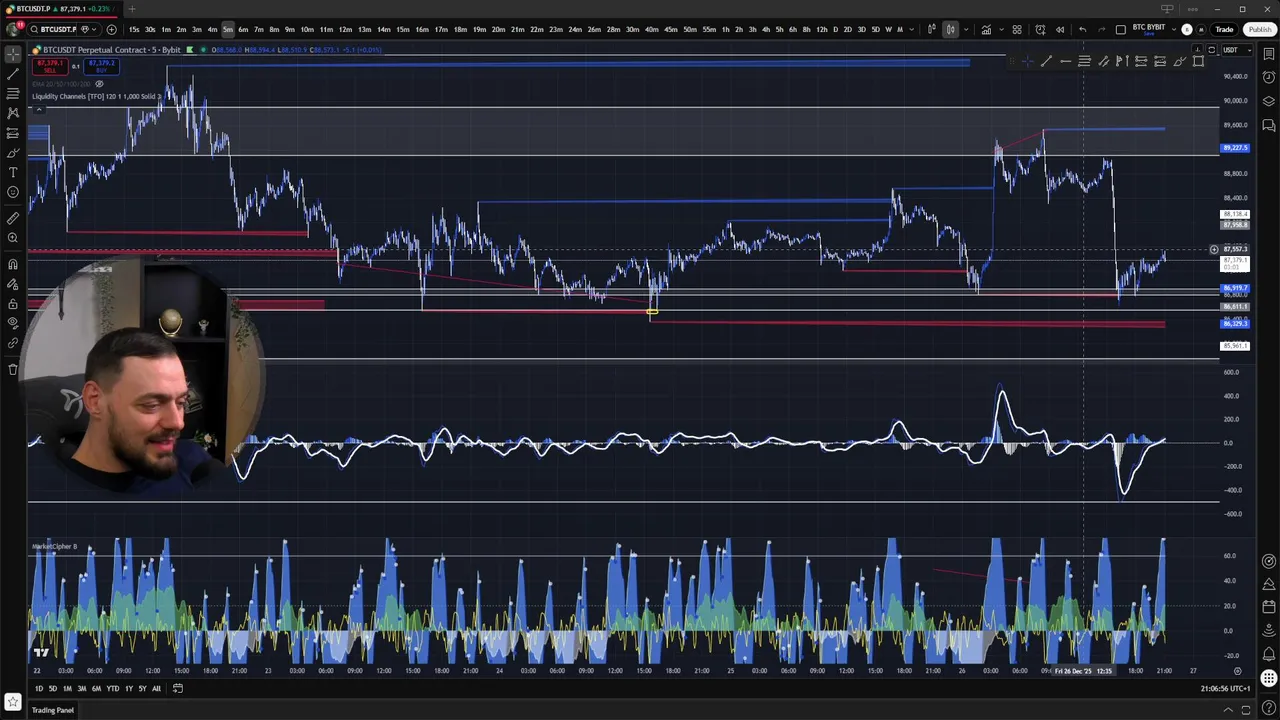Click the blue BUY price button

[101, 66]
